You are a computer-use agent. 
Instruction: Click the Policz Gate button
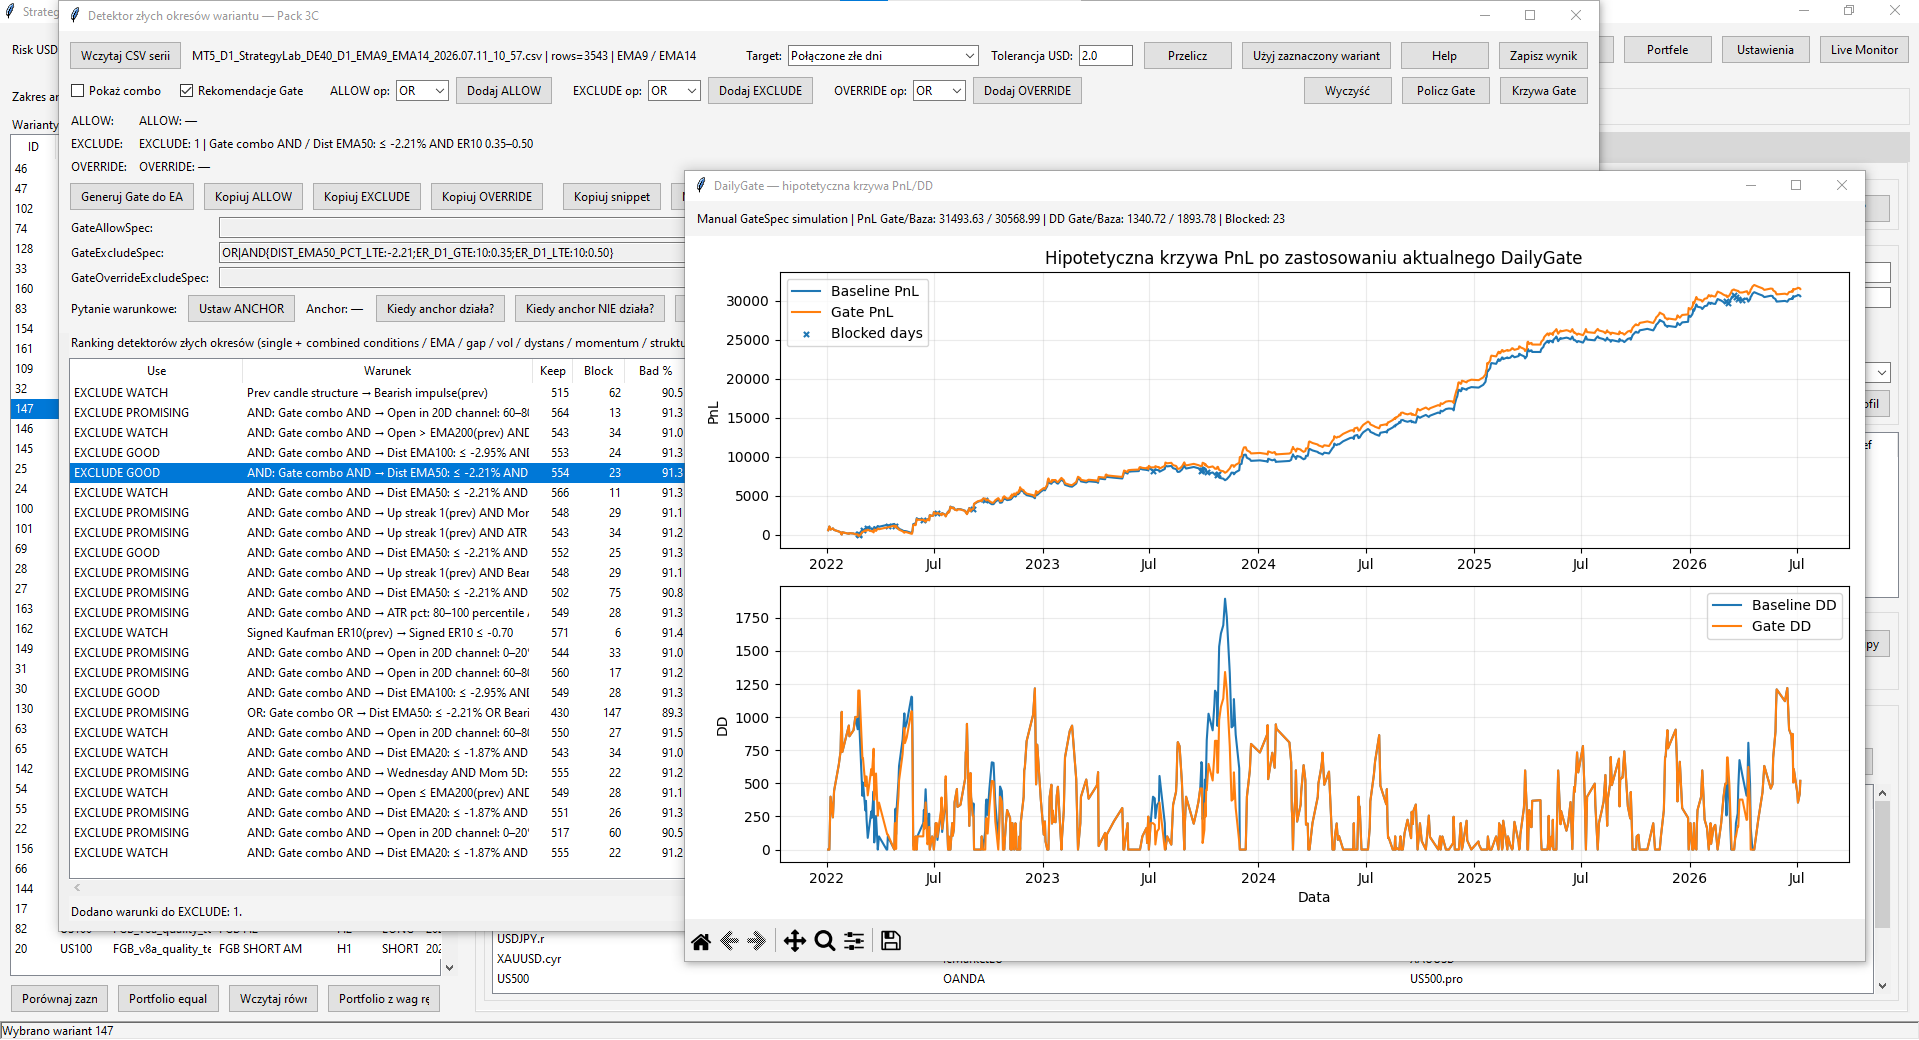pyautogui.click(x=1445, y=91)
